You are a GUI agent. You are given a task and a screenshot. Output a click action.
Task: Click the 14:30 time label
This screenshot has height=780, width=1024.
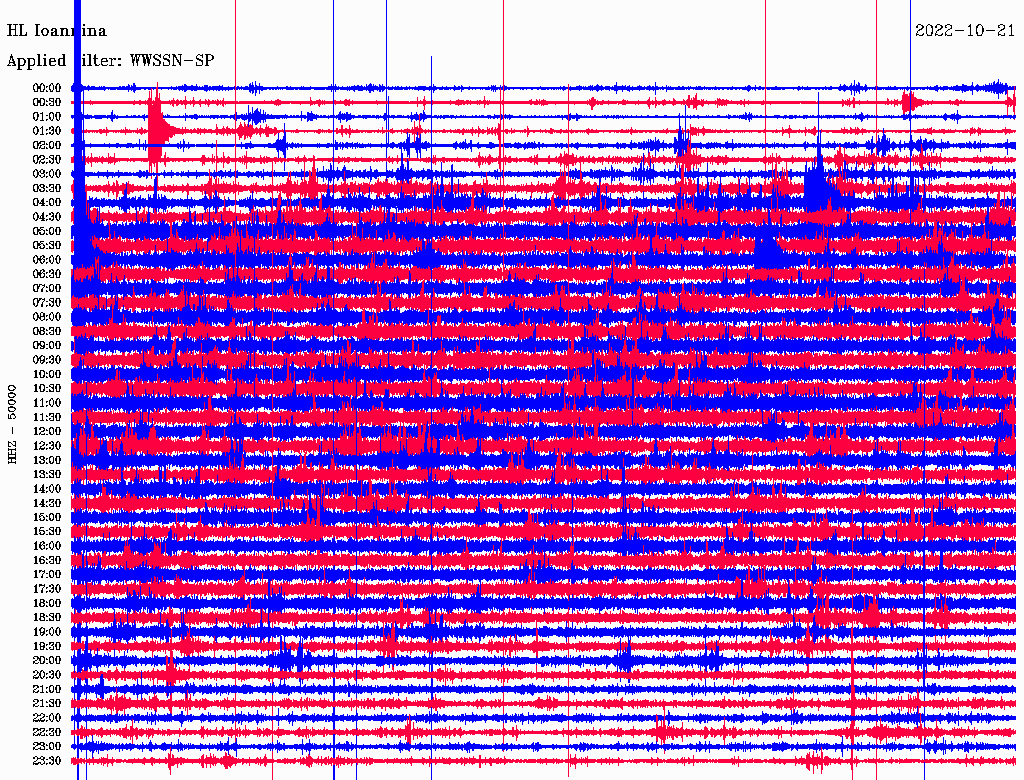(x=47, y=504)
